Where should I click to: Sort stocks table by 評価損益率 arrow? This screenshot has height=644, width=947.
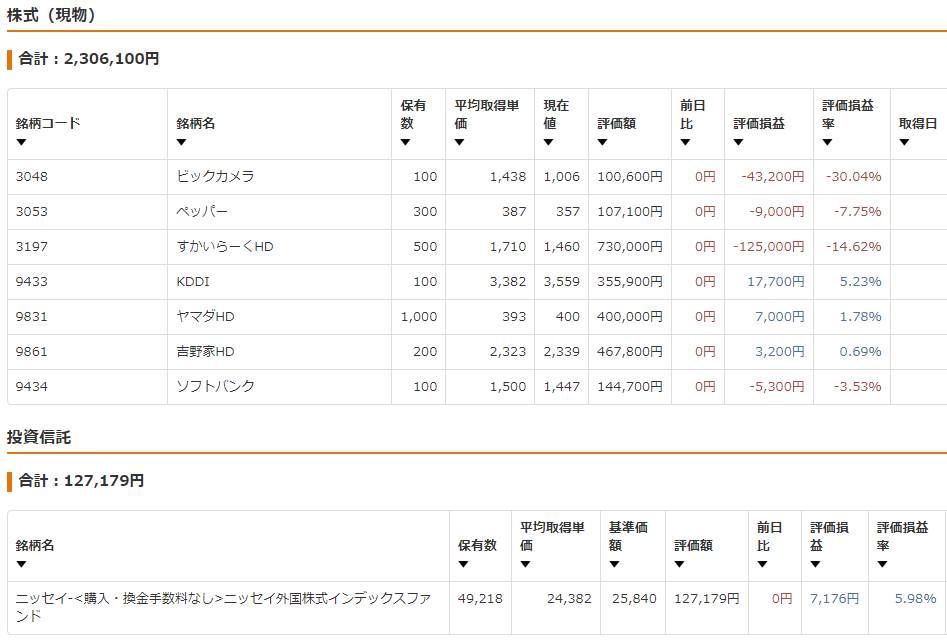tap(828, 142)
